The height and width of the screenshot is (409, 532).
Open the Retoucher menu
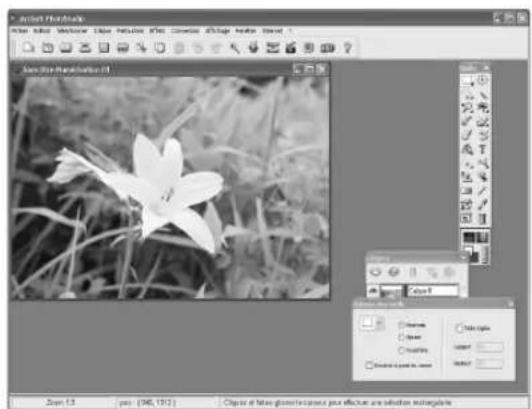(x=130, y=31)
